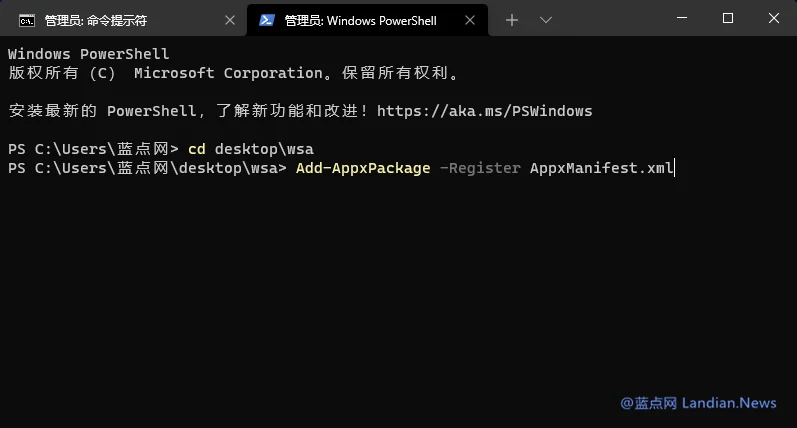Click the Command Prompt icon on first tab
Image resolution: width=797 pixels, height=428 pixels.
(x=27, y=20)
